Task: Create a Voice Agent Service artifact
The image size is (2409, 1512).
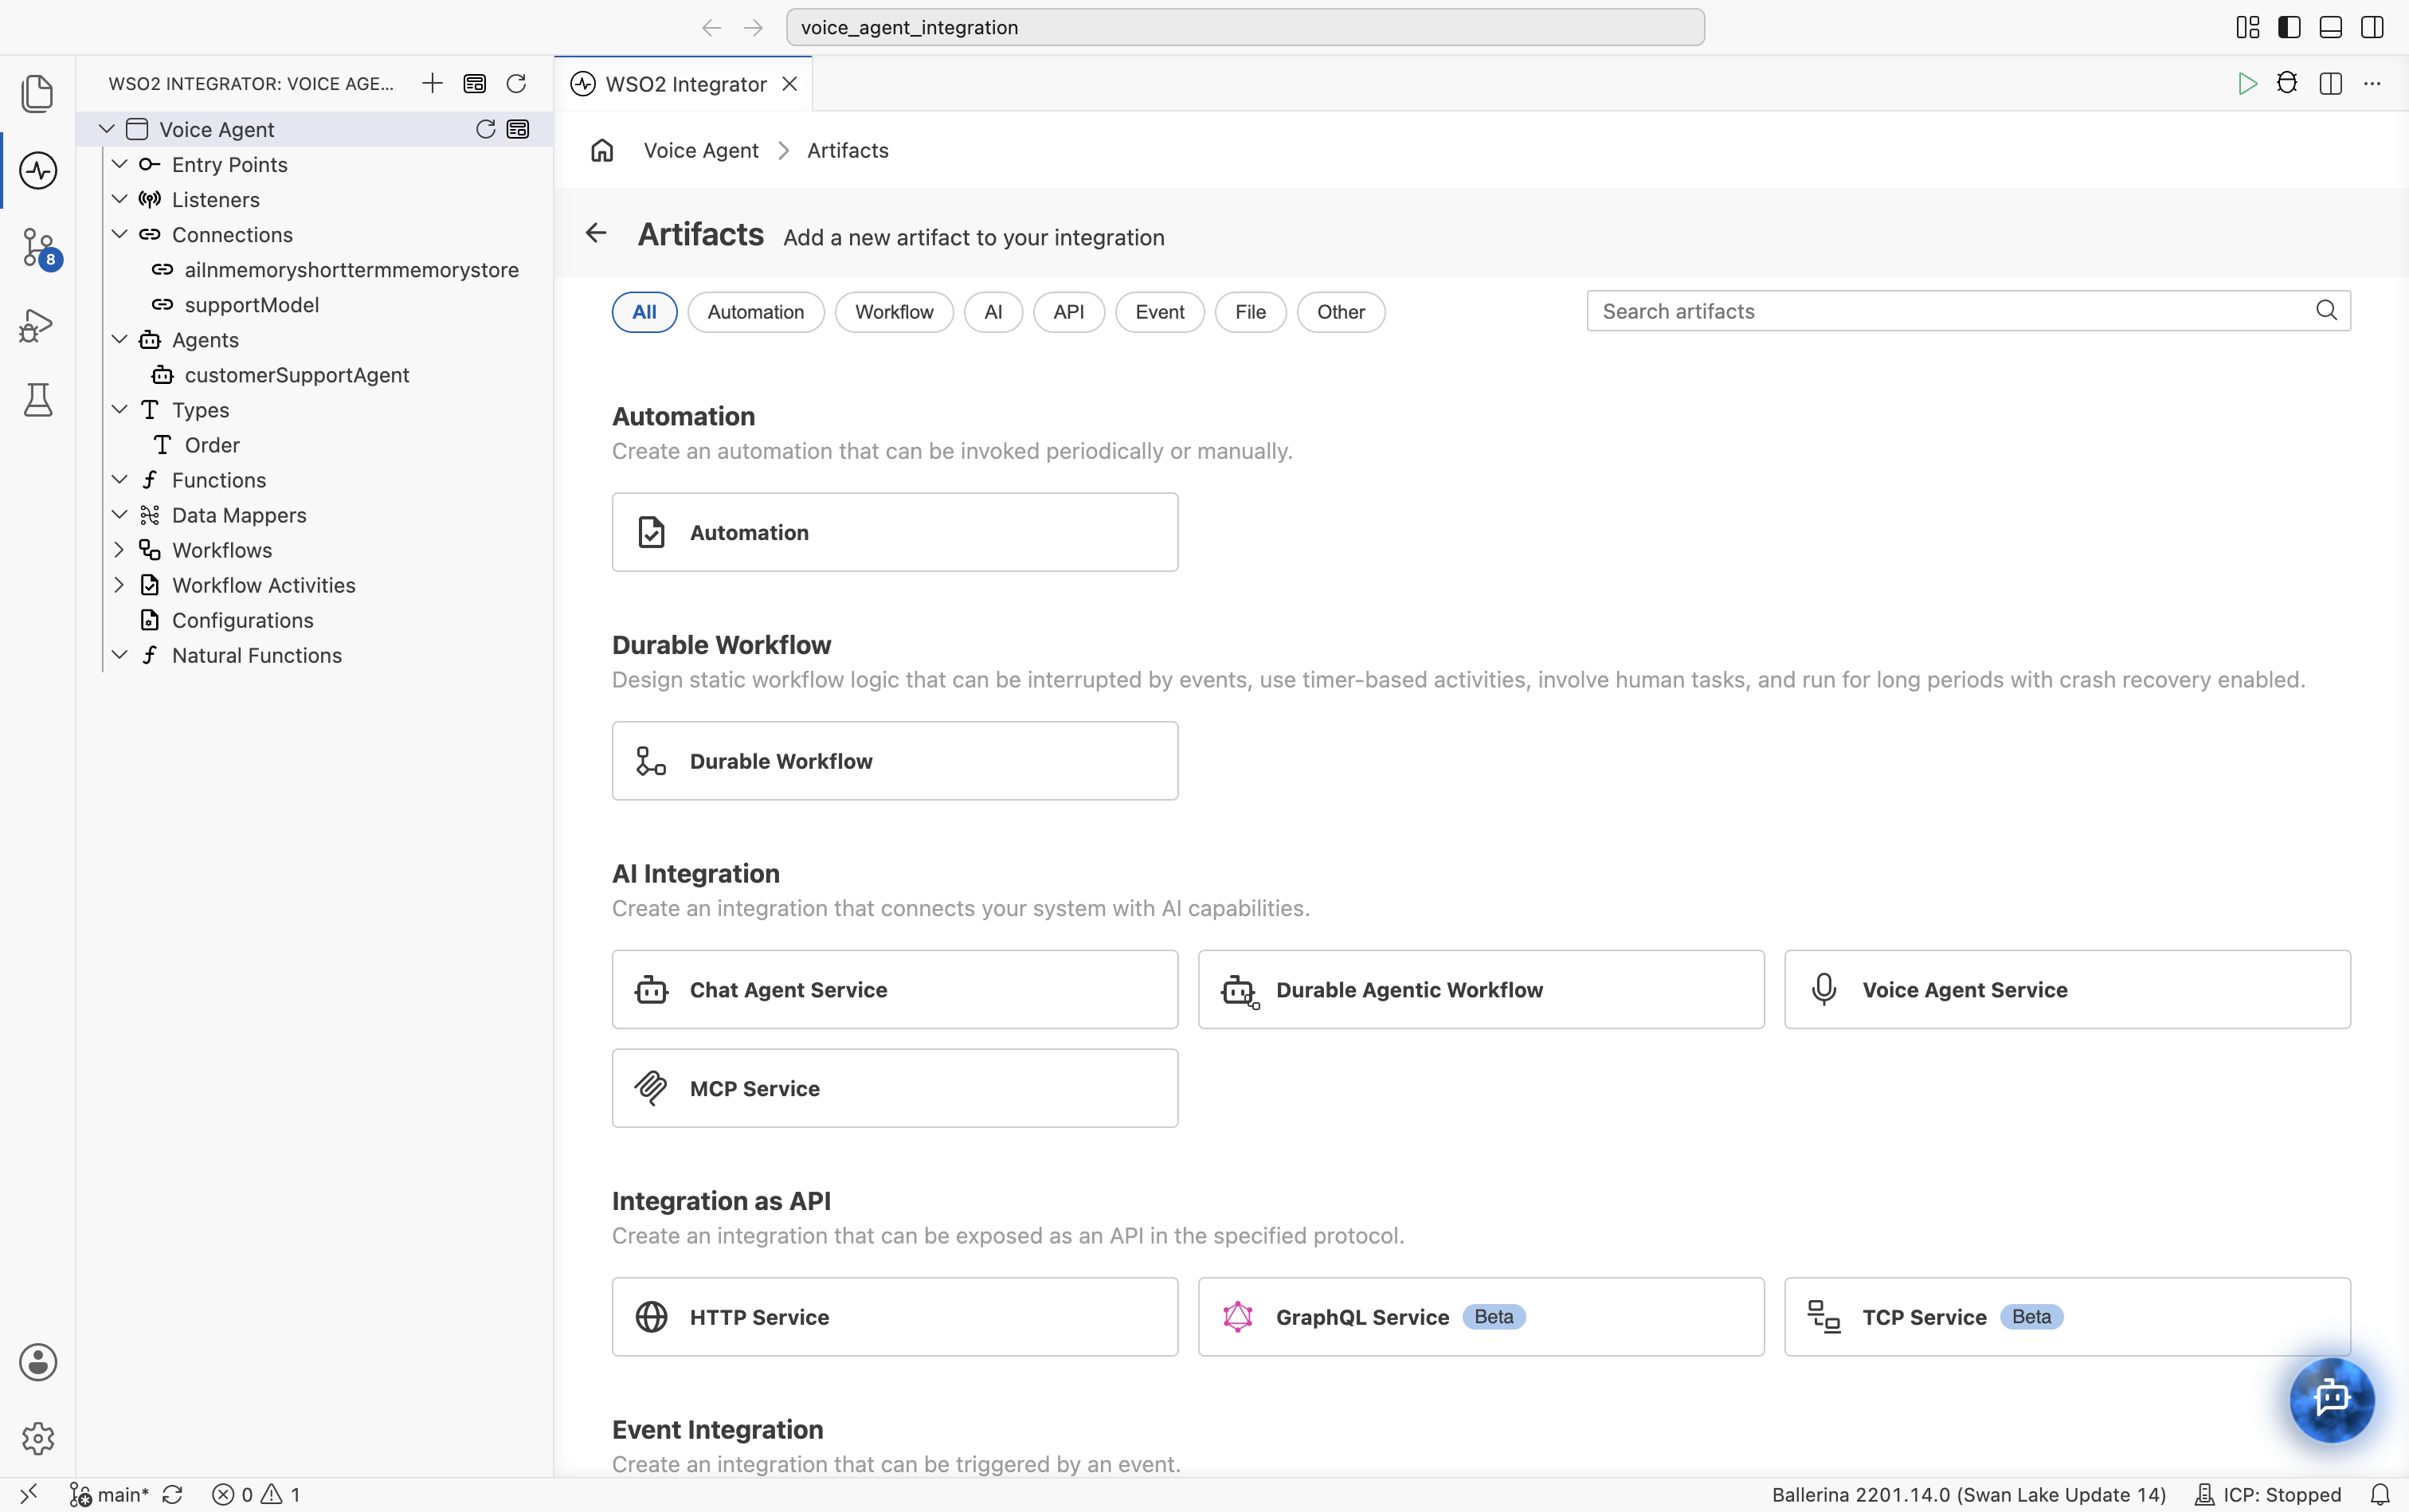Action: pos(2067,989)
